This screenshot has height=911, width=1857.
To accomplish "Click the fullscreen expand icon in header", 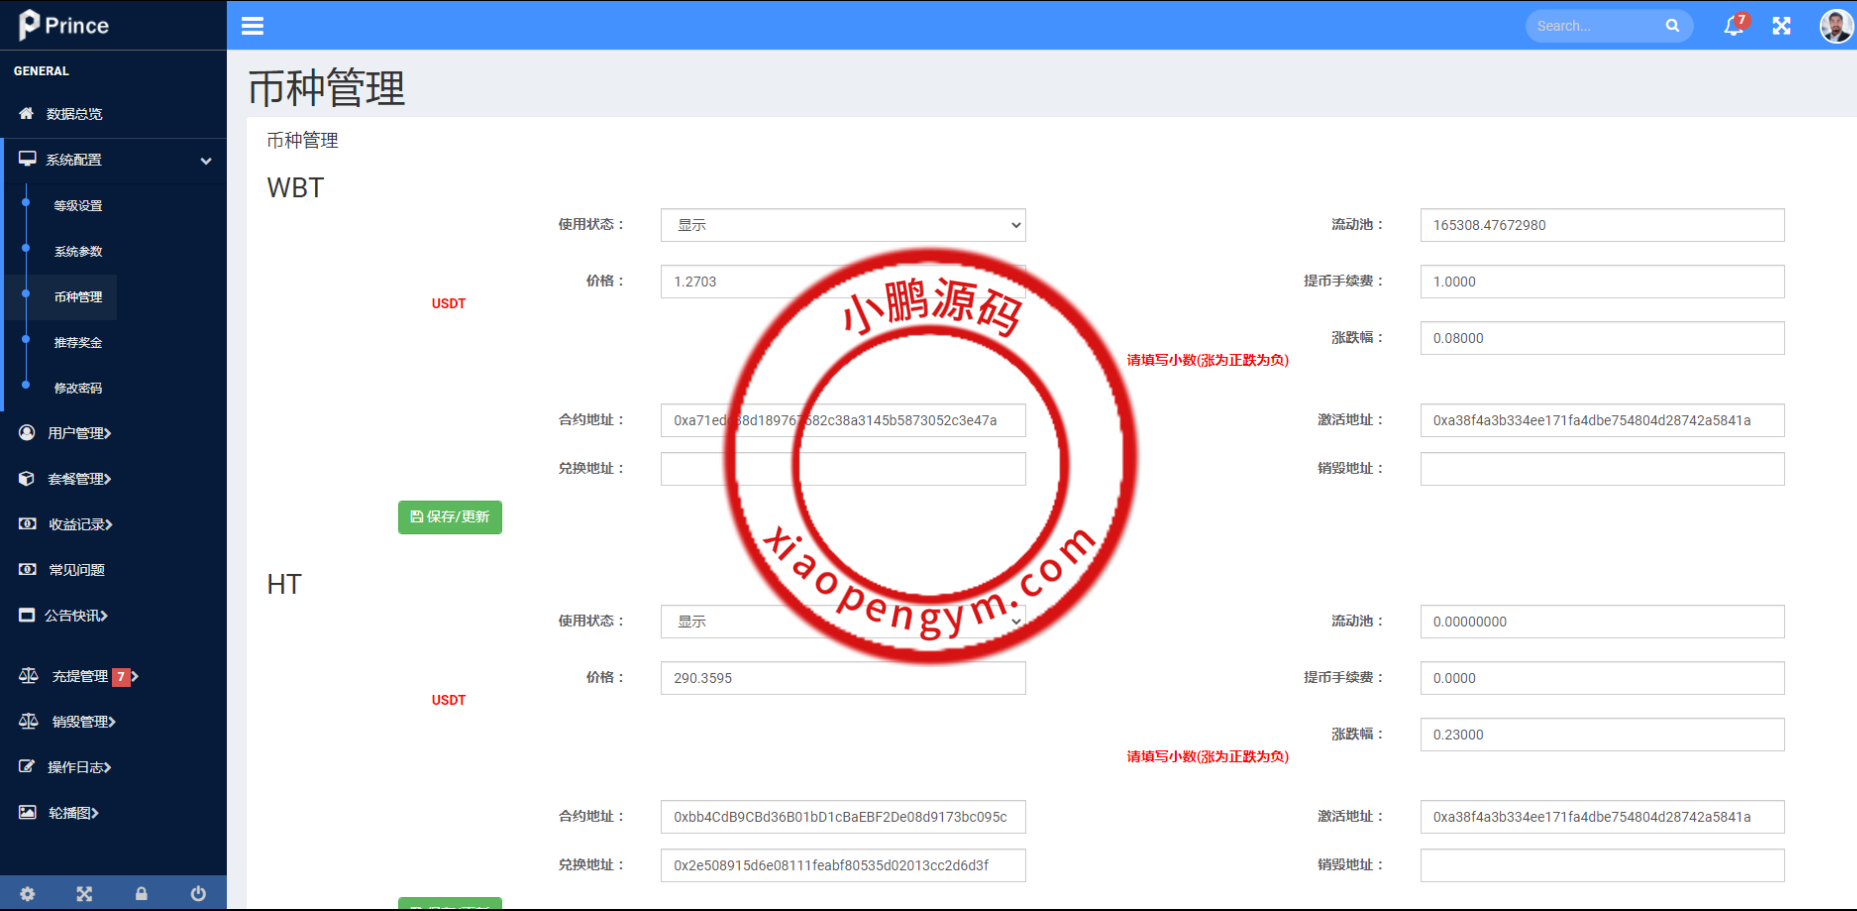I will pyautogui.click(x=1781, y=26).
